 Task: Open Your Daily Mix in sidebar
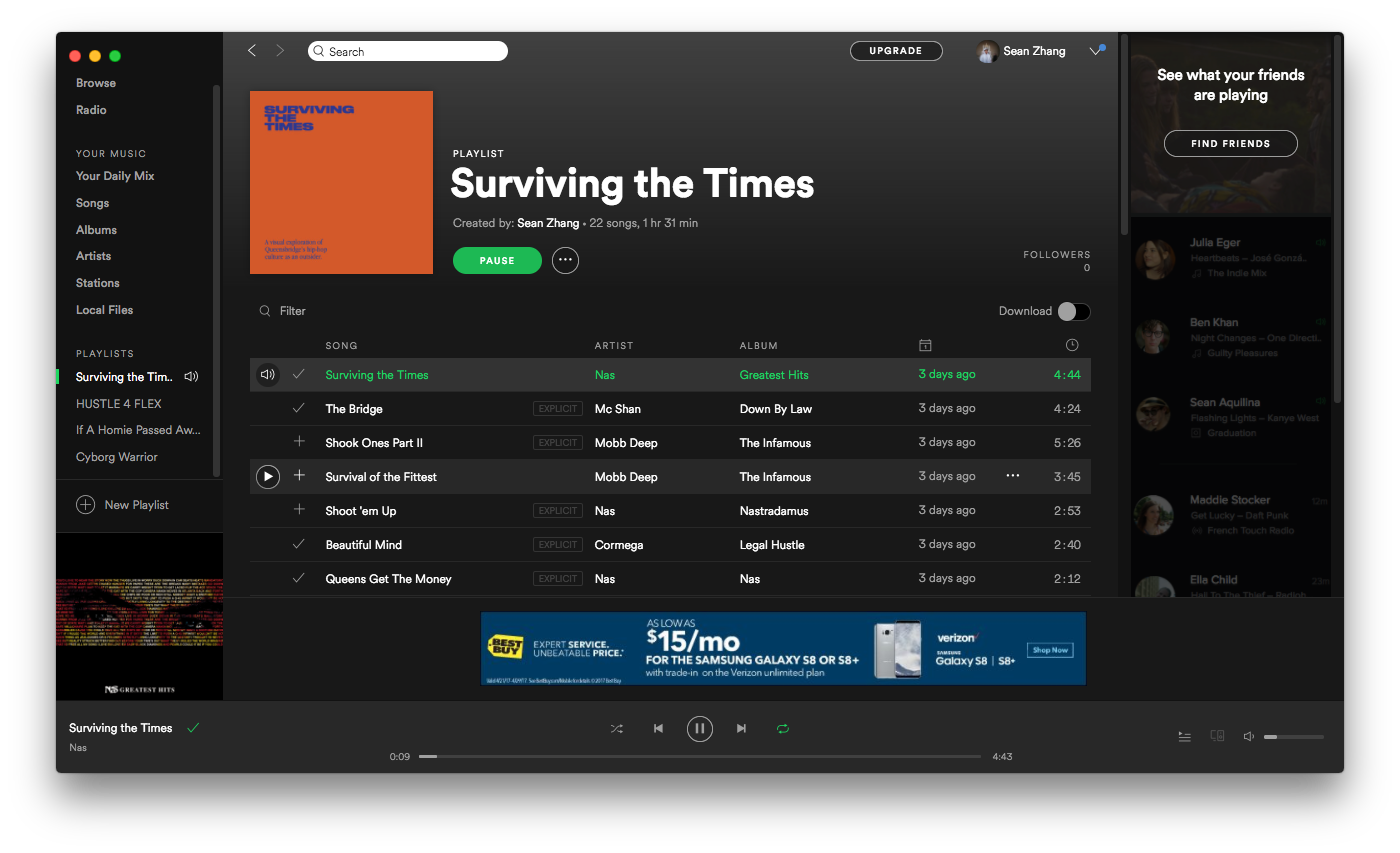click(115, 176)
